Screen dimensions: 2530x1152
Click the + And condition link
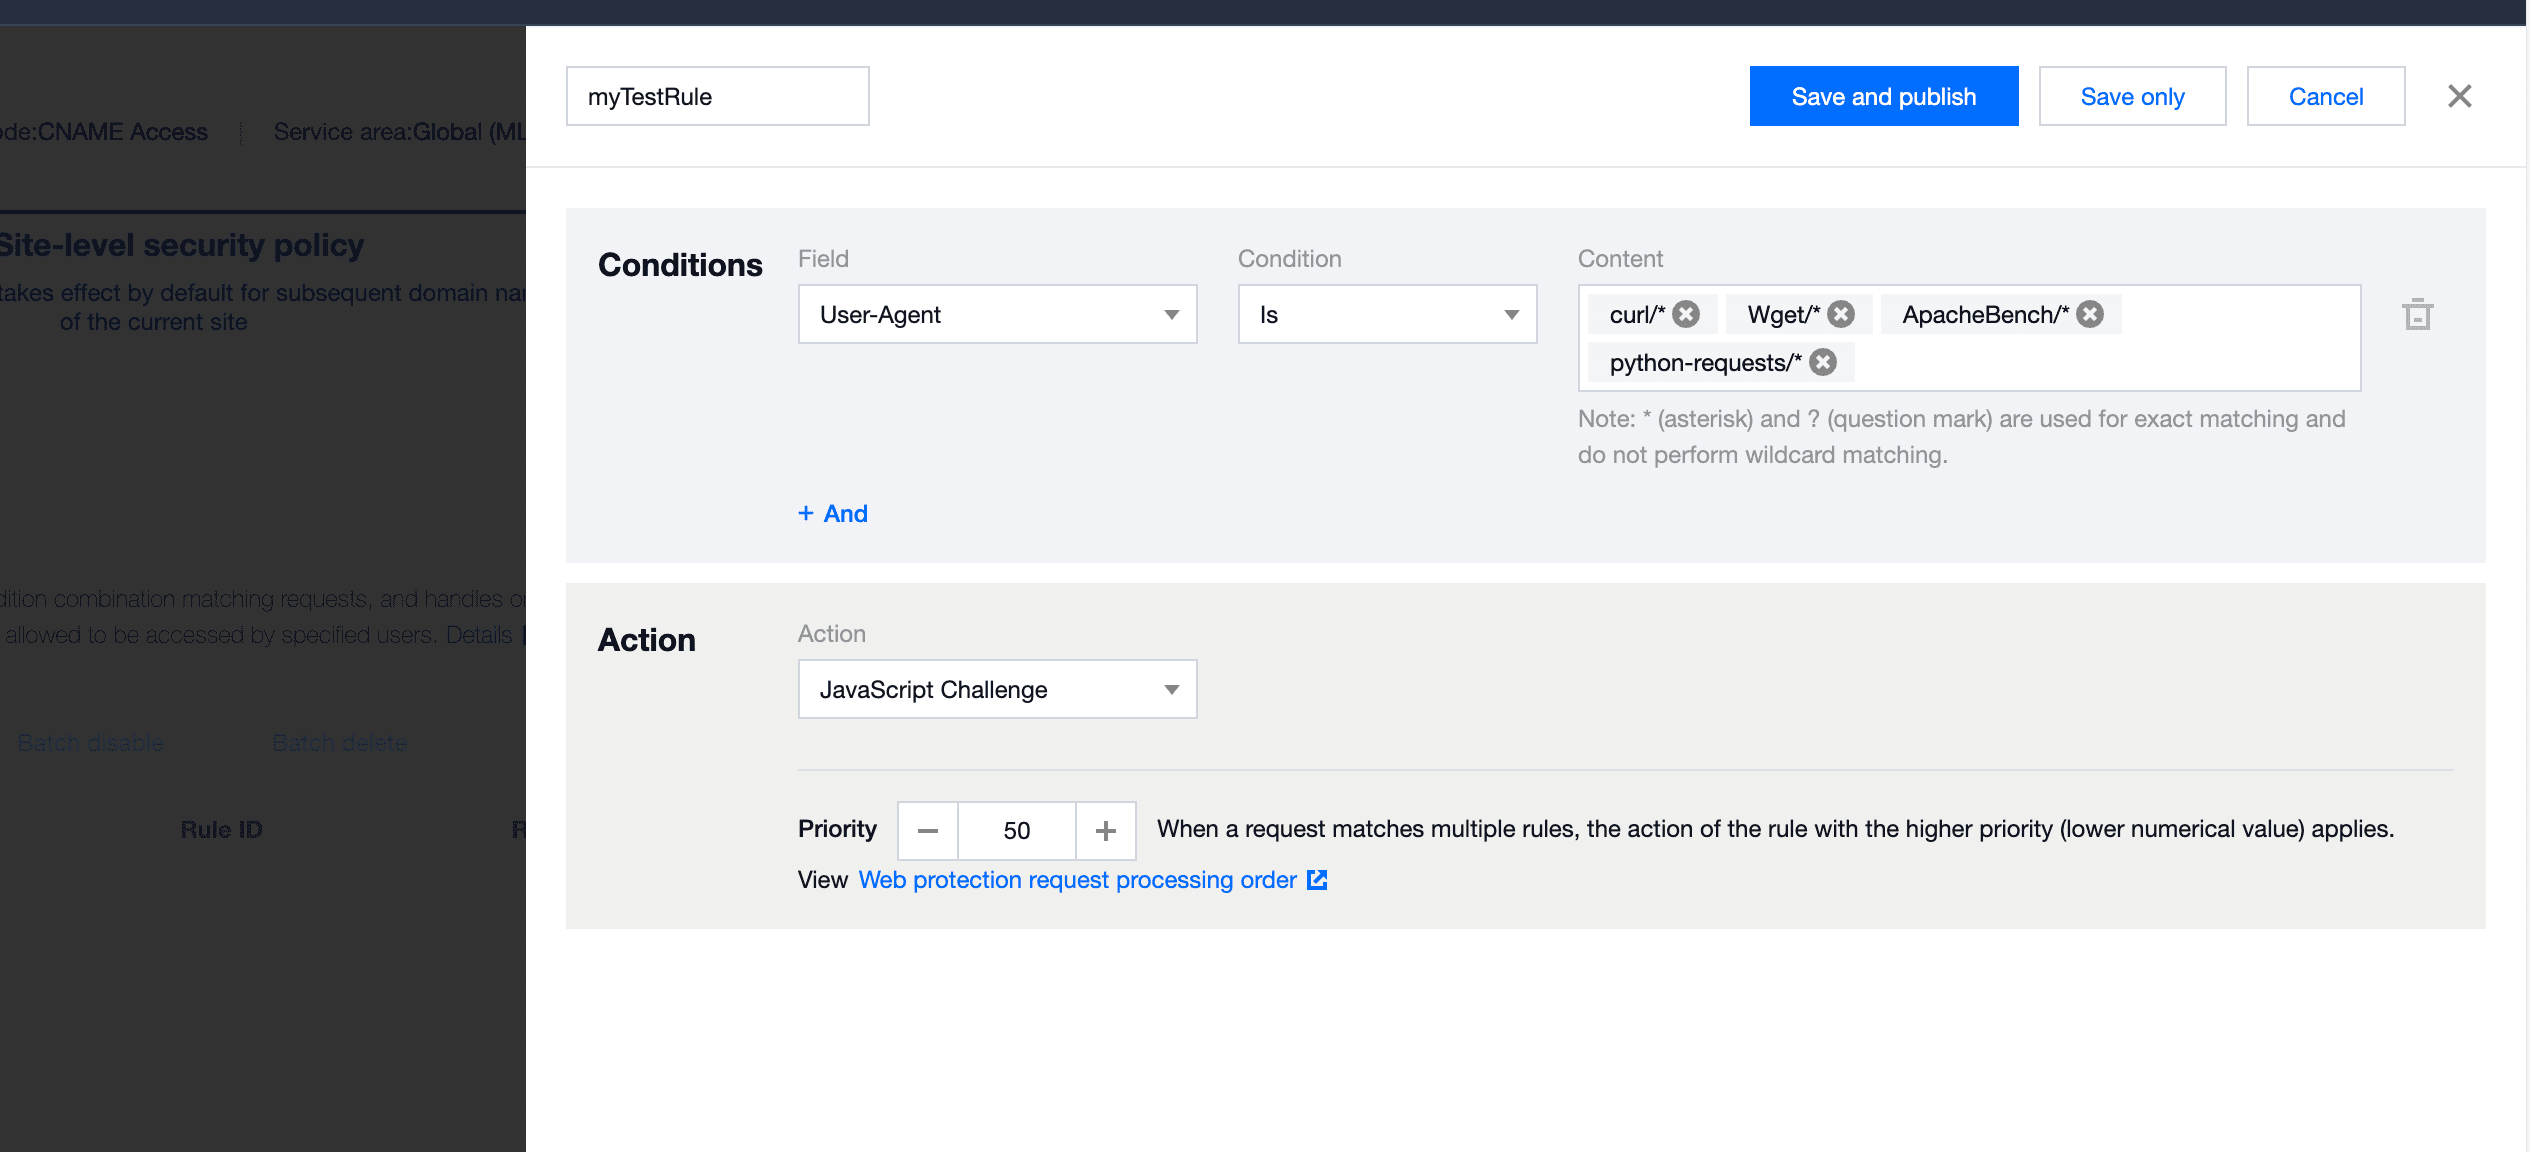836,513
